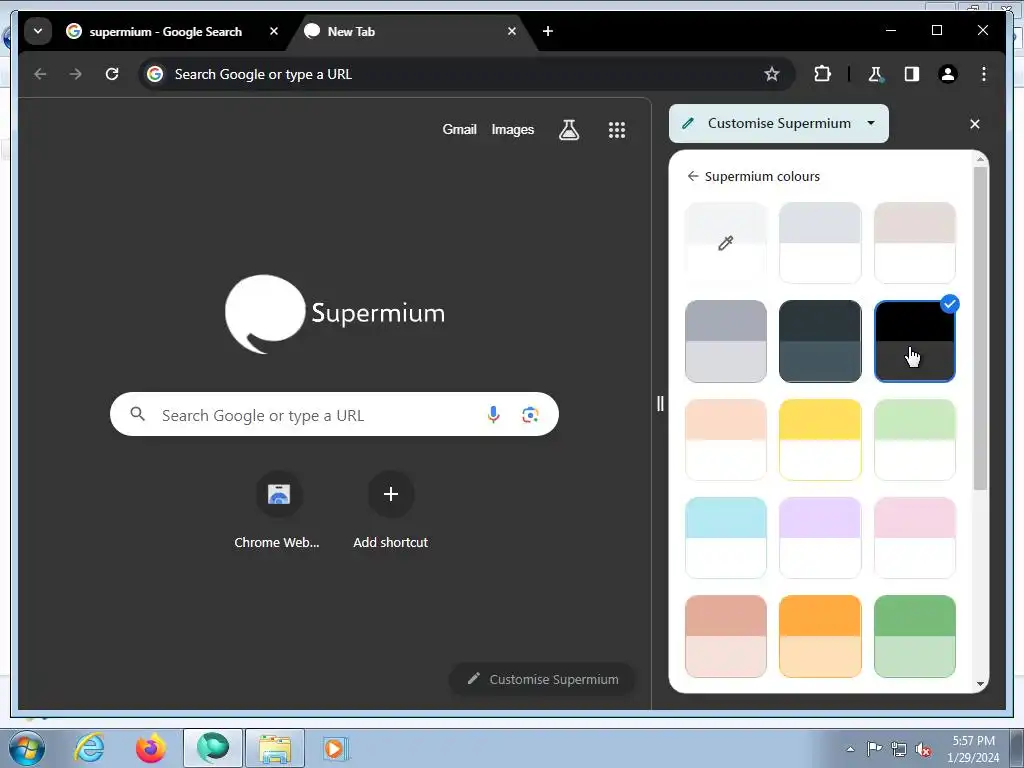Select the yellow colour swatch
Viewport: 1024px width, 768px height.
coord(820,440)
